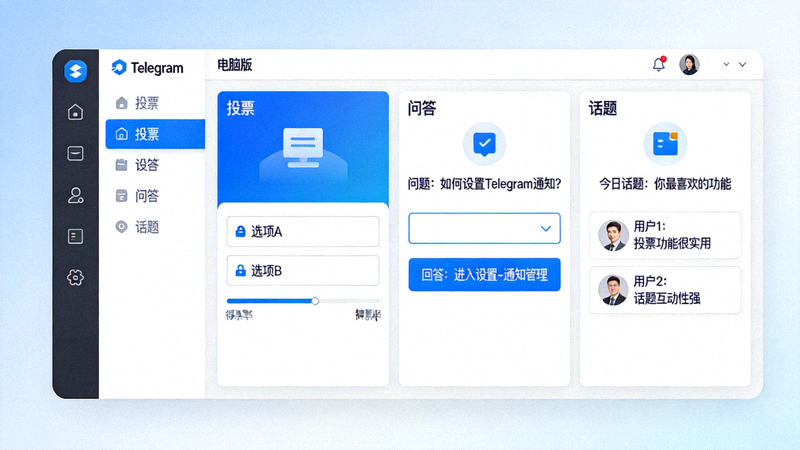This screenshot has height=450, width=800.
Task: Open 用户1 comment 投票功能很实用
Action: [665, 235]
